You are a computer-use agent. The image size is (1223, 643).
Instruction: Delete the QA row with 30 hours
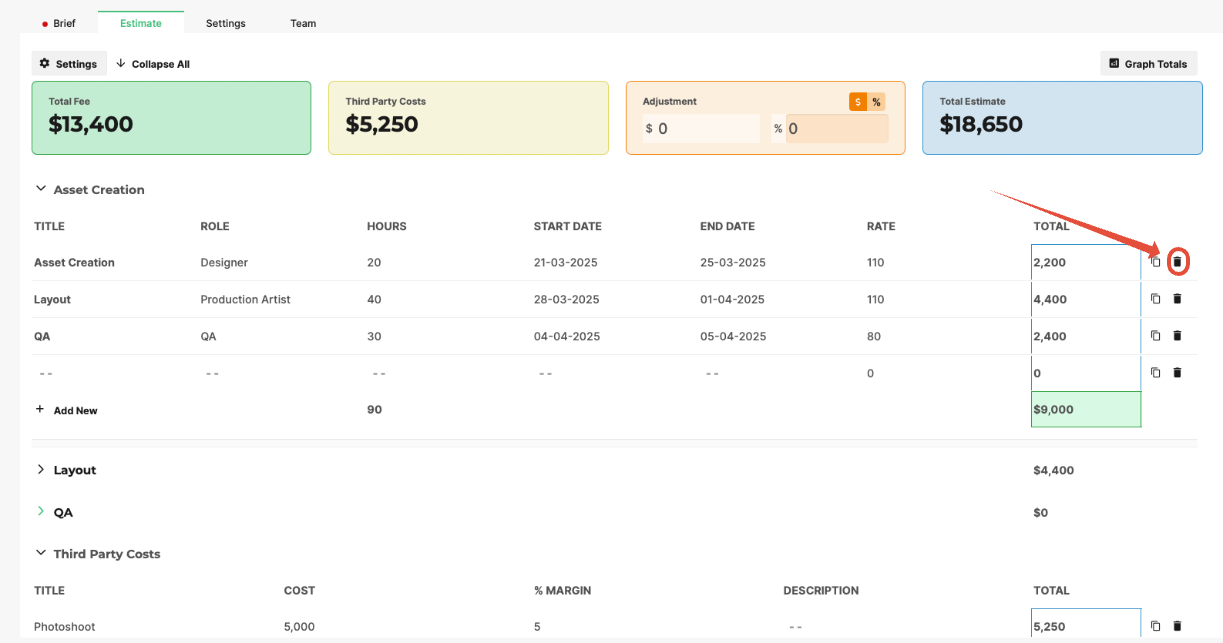coord(1177,335)
